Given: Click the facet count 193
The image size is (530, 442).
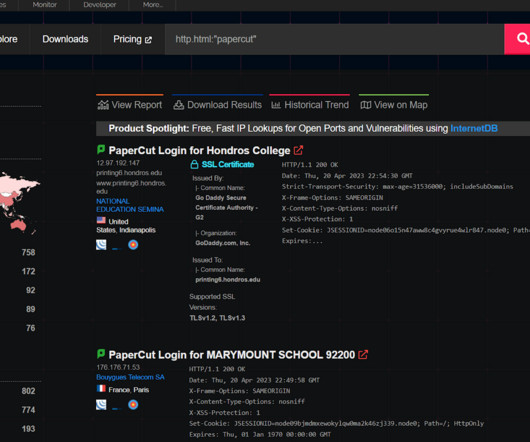Looking at the screenshot, I should 28,429.
